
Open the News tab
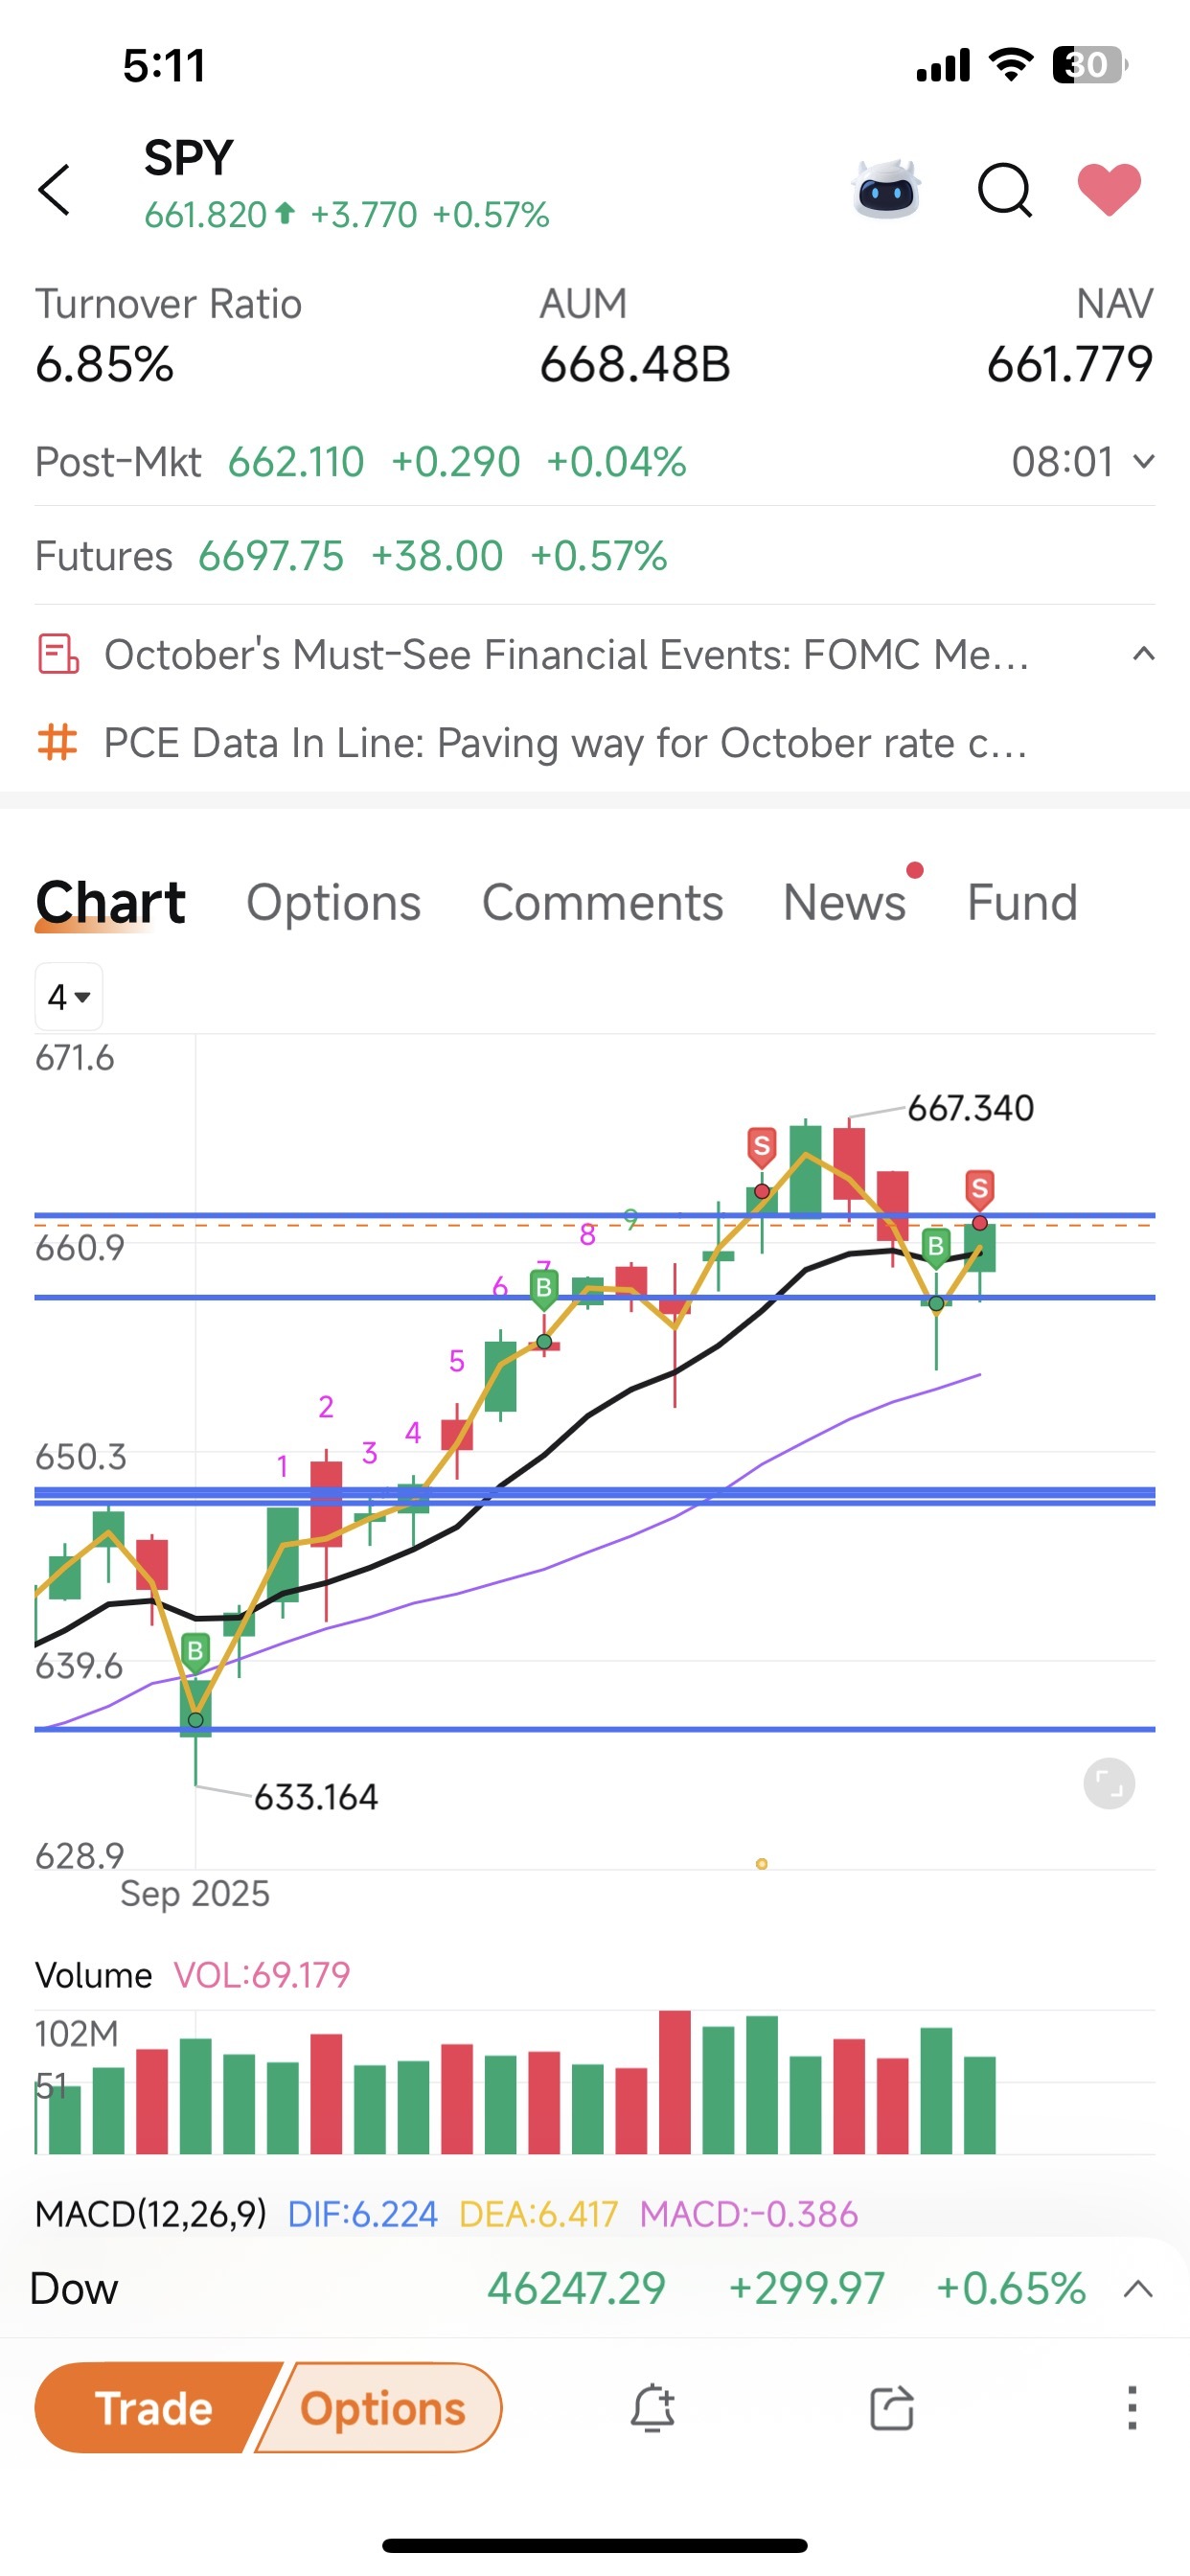844,902
